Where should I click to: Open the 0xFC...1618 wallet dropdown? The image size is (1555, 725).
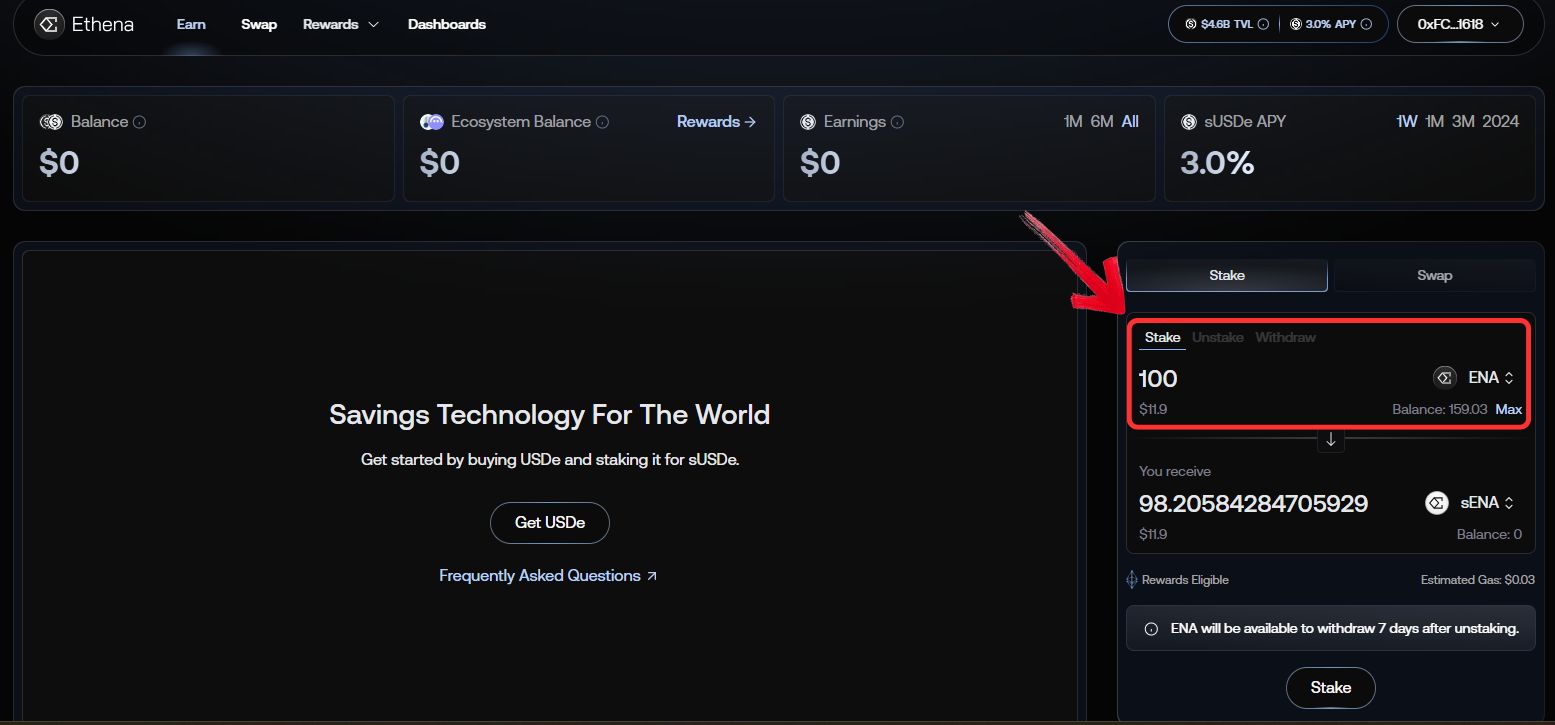[x=1460, y=24]
